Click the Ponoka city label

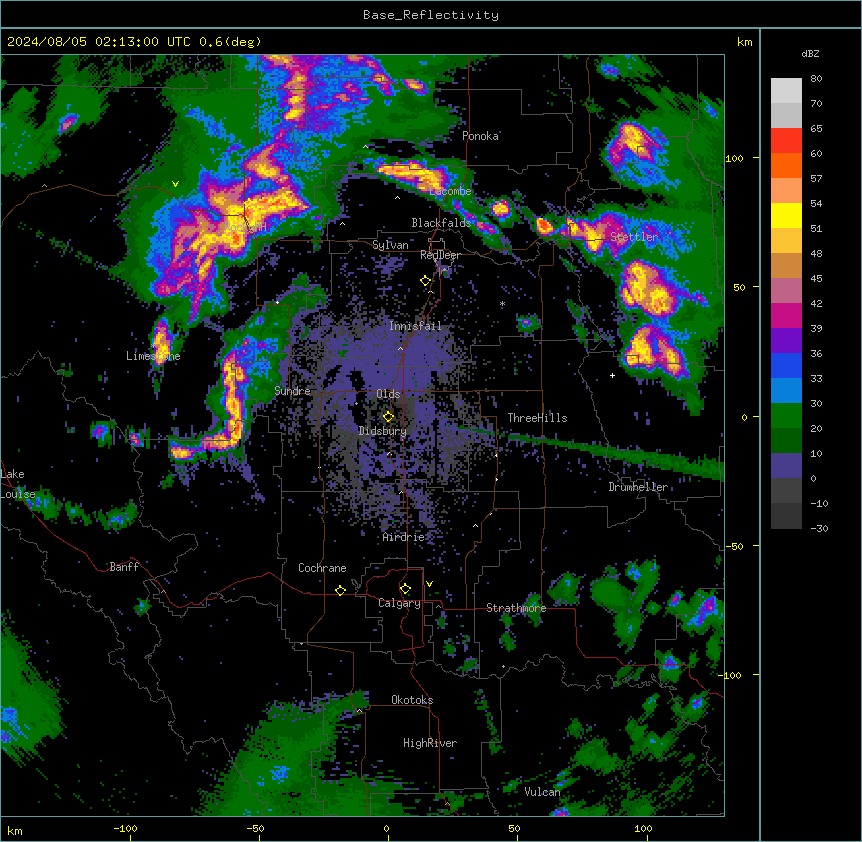pos(480,136)
